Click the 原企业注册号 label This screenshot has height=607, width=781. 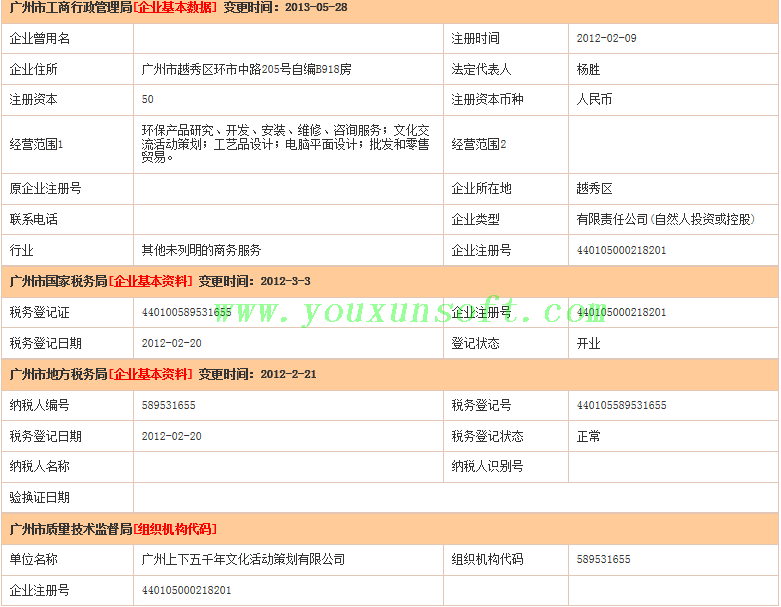pos(45,188)
